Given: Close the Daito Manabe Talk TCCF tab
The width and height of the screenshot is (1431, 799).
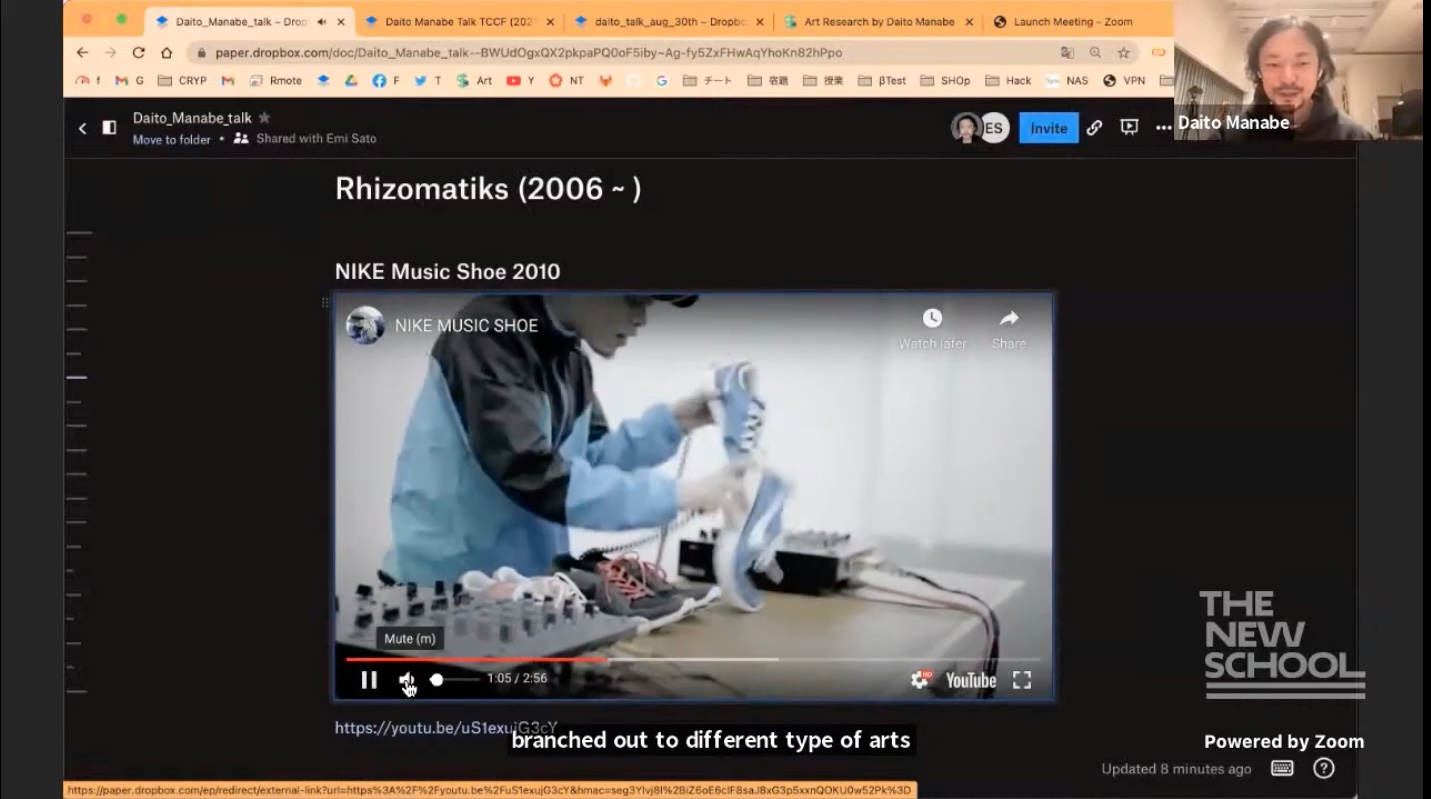Looking at the screenshot, I should pyautogui.click(x=550, y=21).
